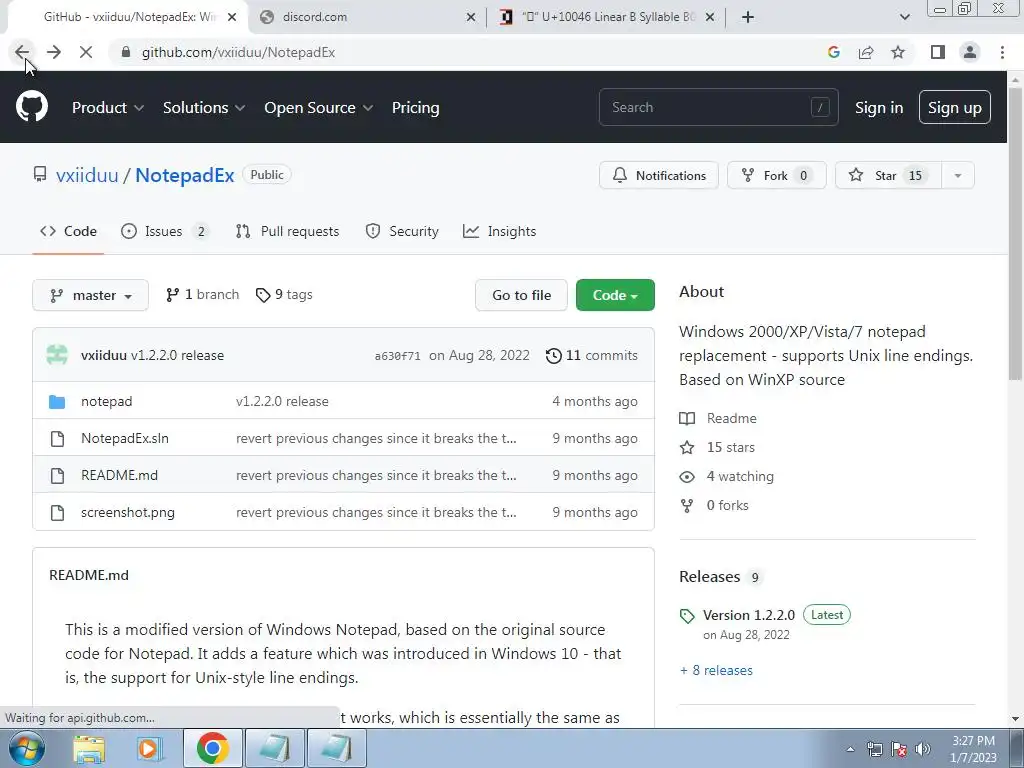Click the Notifications button
1024x768 pixels.
659,175
